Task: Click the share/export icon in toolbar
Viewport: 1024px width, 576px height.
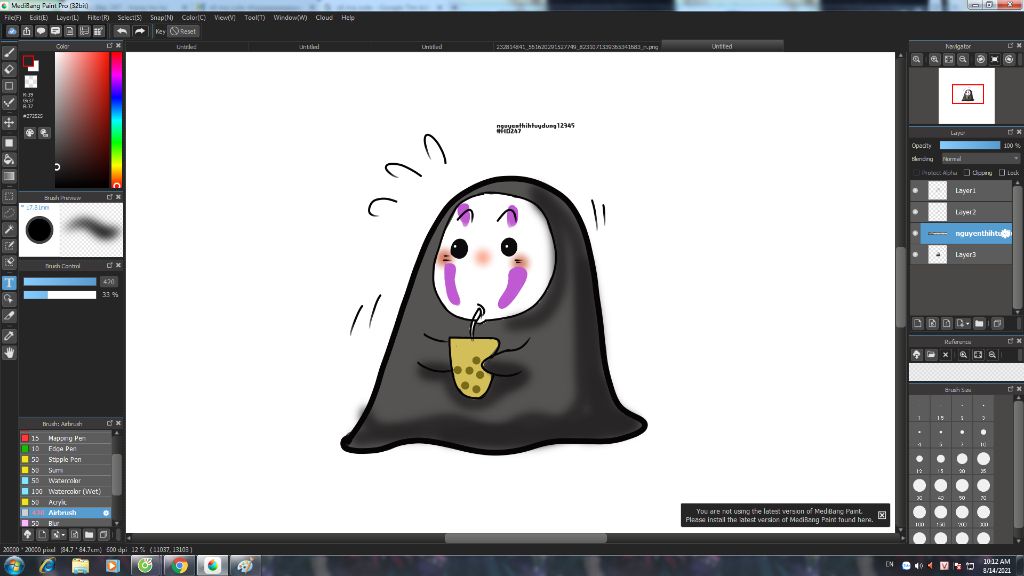Action: point(26,31)
